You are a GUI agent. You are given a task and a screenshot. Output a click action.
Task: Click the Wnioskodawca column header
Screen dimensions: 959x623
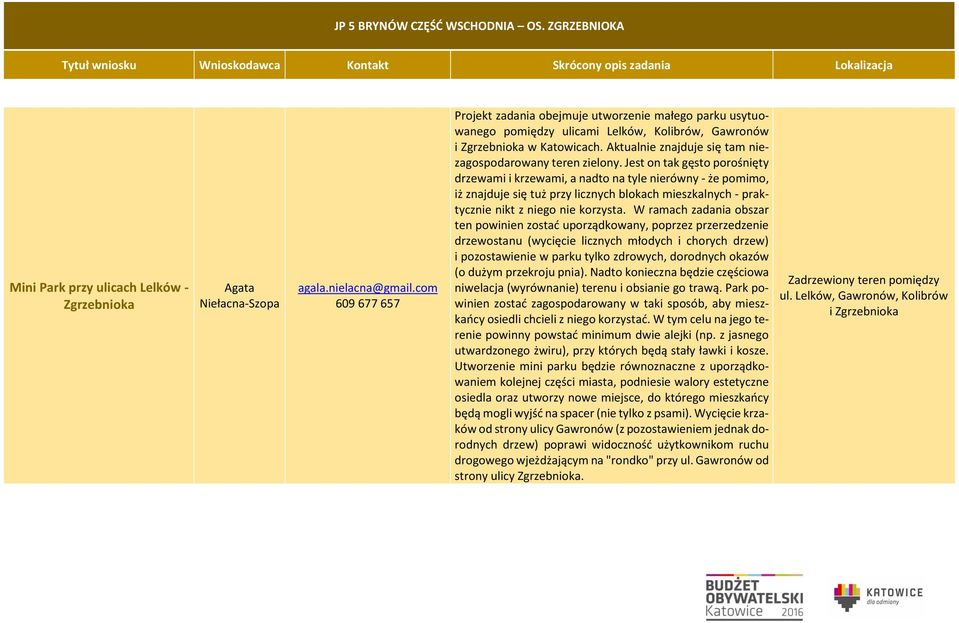[x=240, y=65]
